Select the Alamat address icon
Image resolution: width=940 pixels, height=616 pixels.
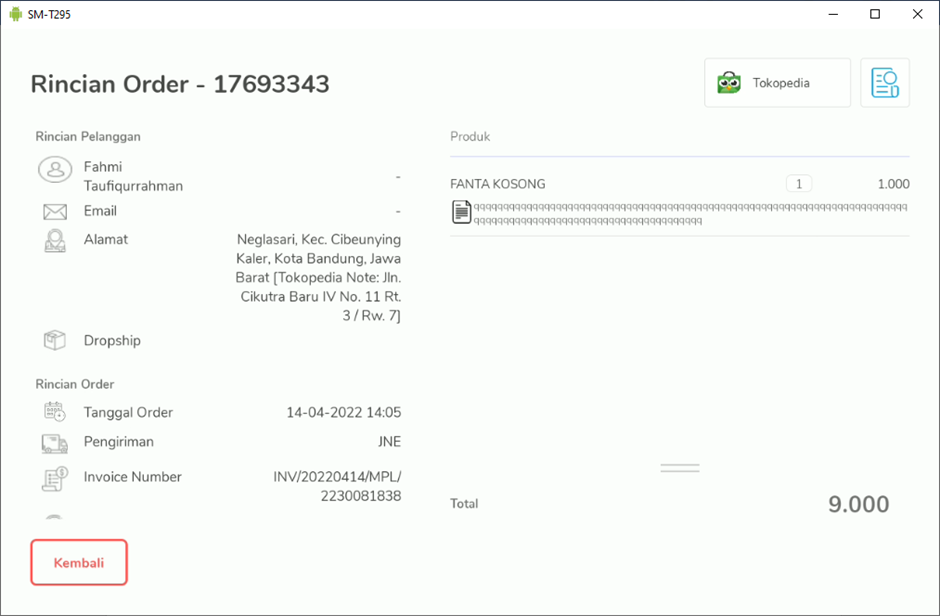(55, 241)
